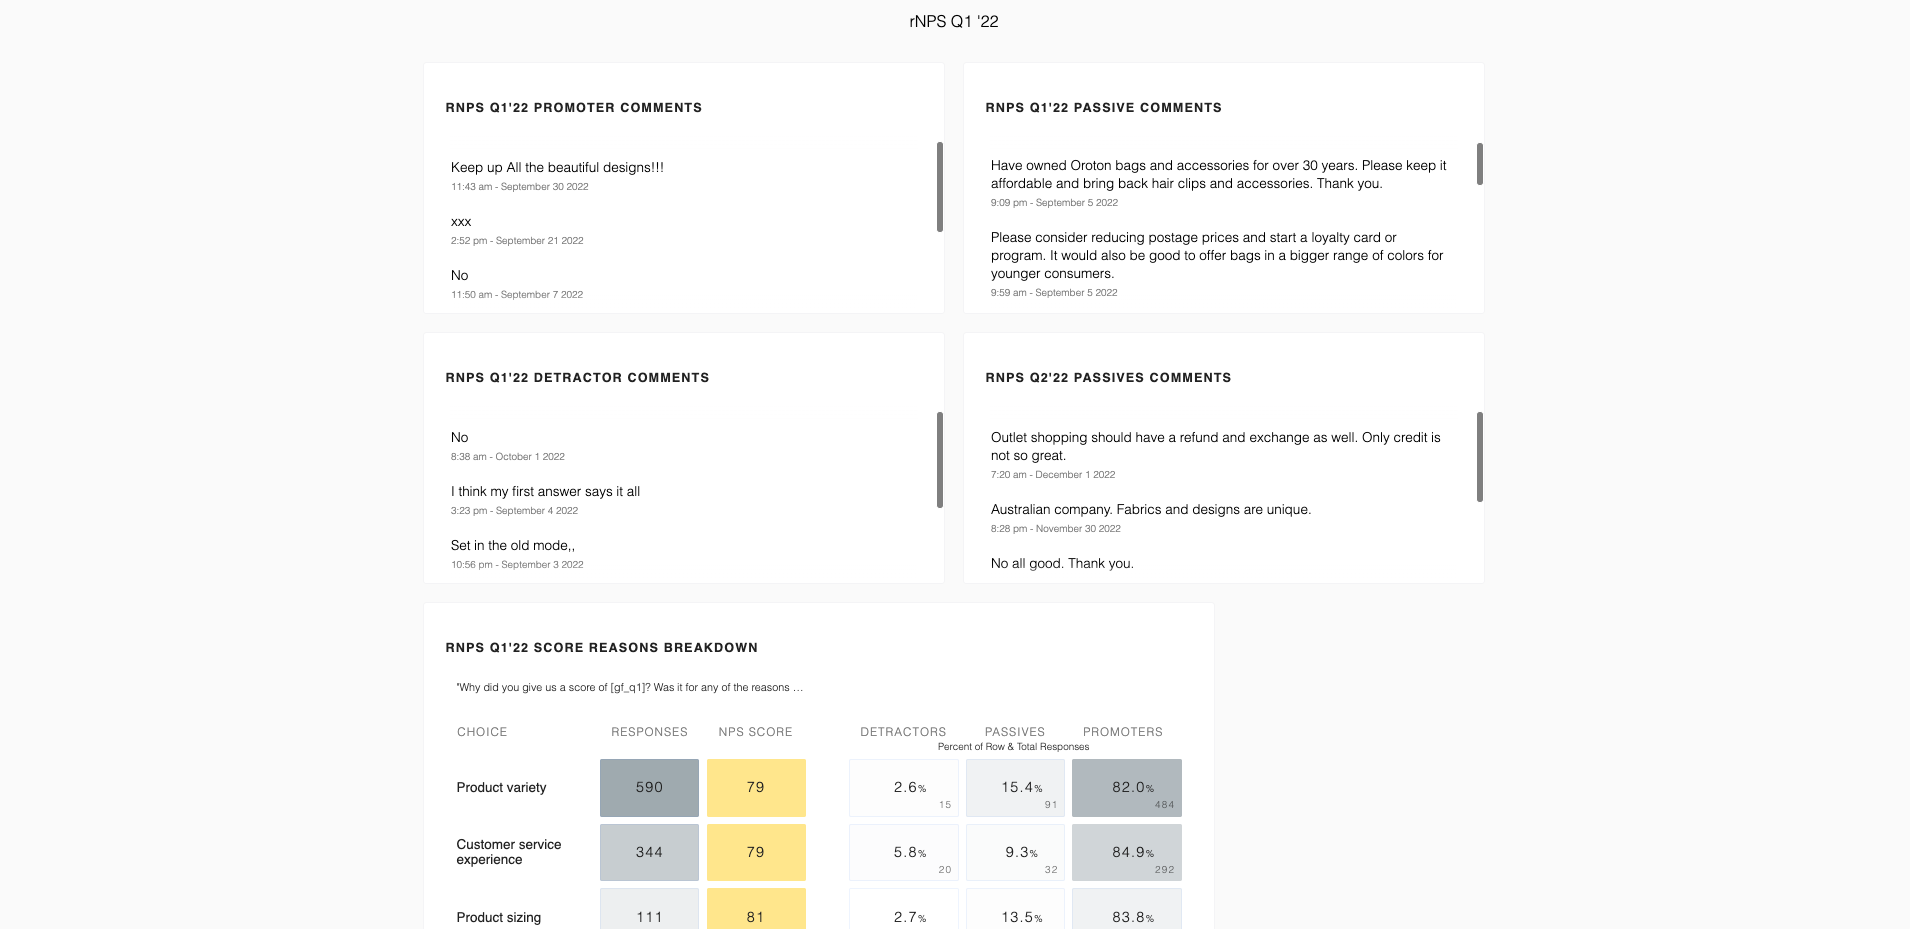Click the Q2'22 Passives Comments scrollbar
The image size is (1910, 929).
(x=1480, y=457)
